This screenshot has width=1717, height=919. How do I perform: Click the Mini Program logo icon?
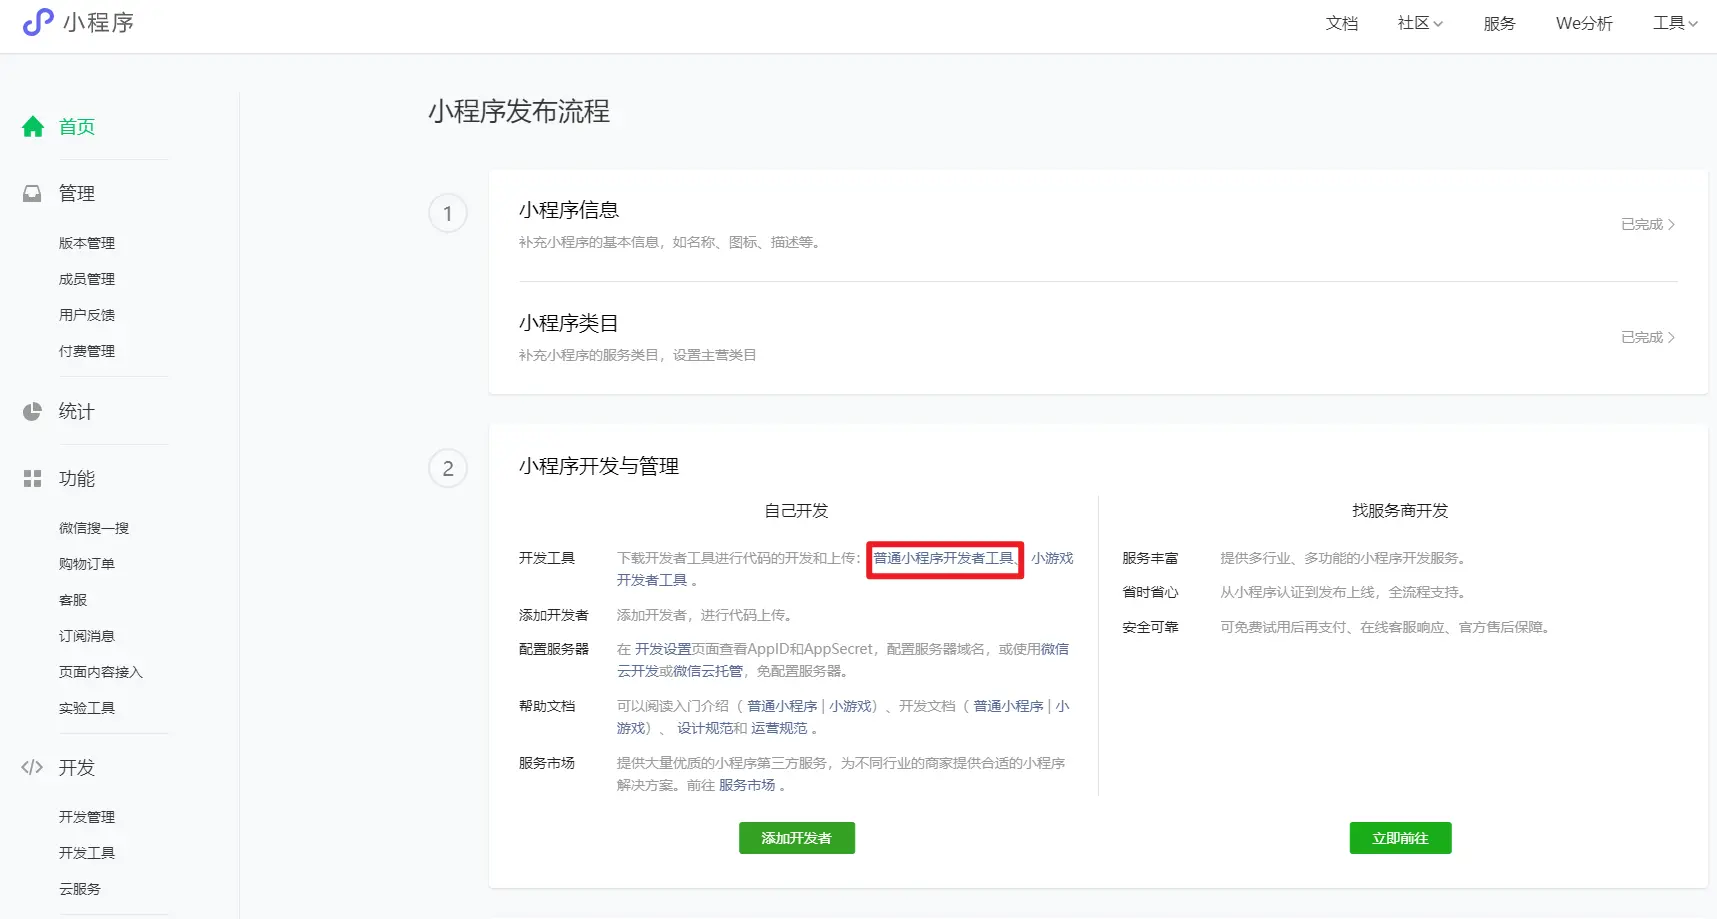(x=38, y=22)
